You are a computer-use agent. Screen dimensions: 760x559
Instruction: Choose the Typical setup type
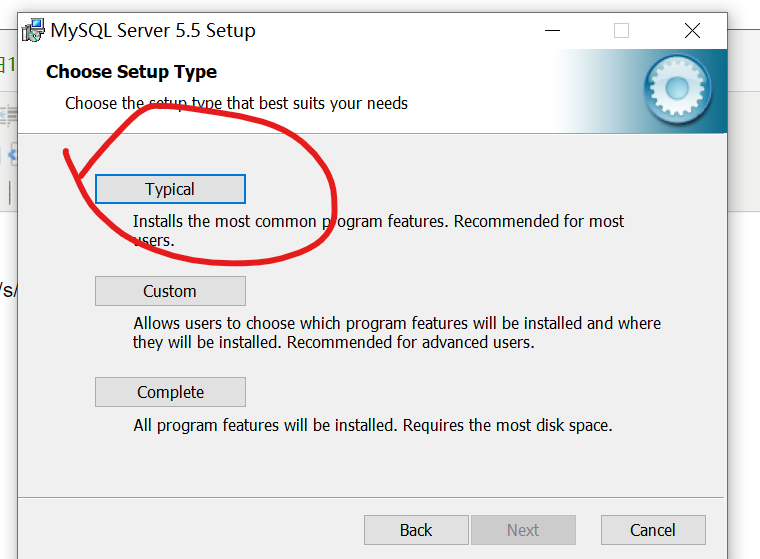pyautogui.click(x=170, y=189)
